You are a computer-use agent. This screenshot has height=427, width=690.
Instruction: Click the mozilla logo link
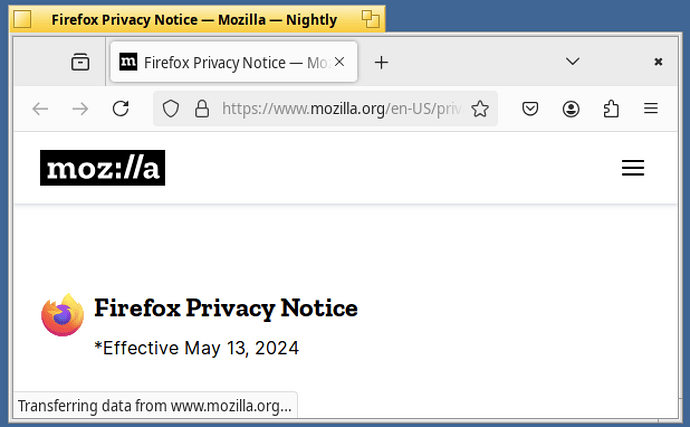[103, 168]
